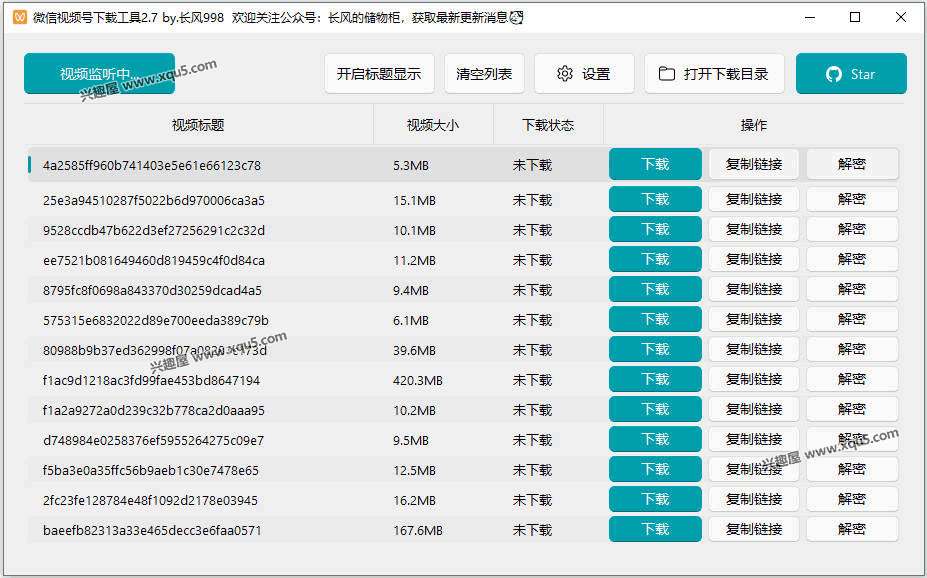Click the app logo in title bar

coord(20,17)
